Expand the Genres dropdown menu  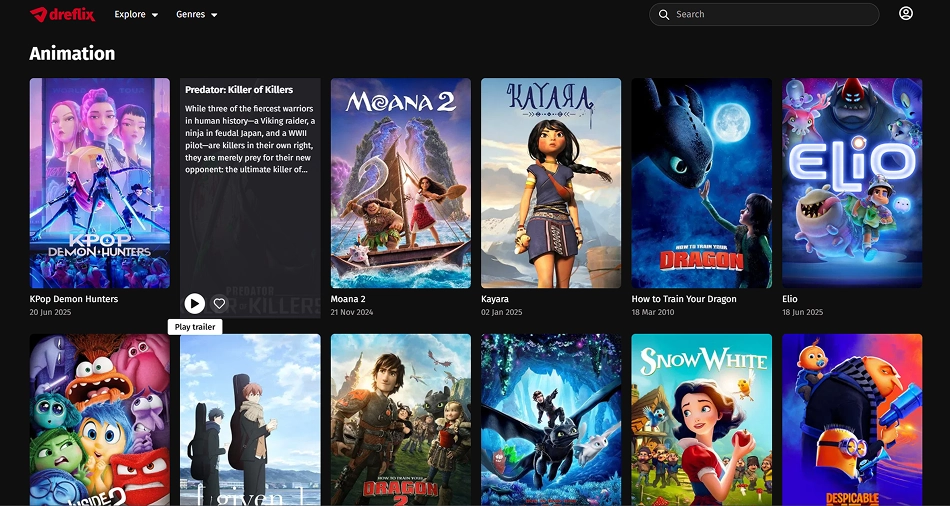click(197, 15)
